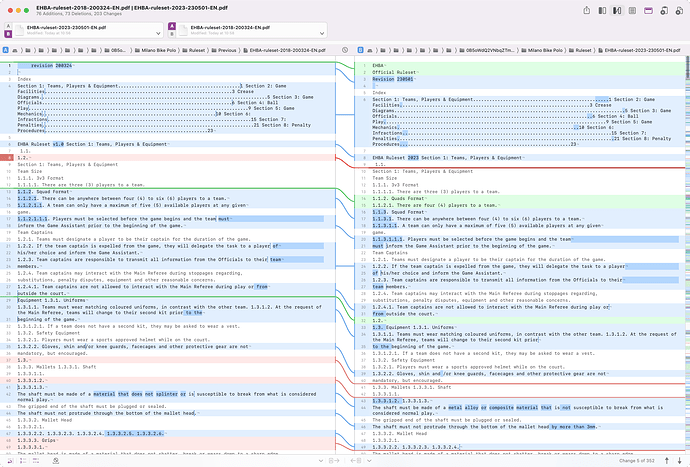Click the clock history icon after left path bar
Image resolution: width=690 pixels, height=467 pixels.
(x=345, y=50)
